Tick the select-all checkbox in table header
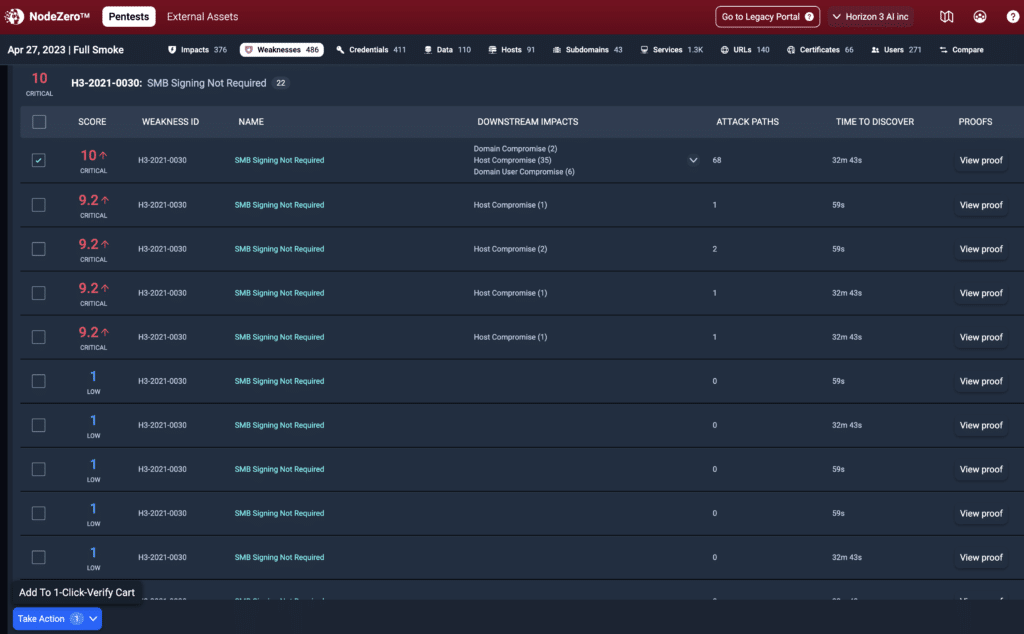Screen dimensions: 1024x634 pyautogui.click(x=39, y=122)
